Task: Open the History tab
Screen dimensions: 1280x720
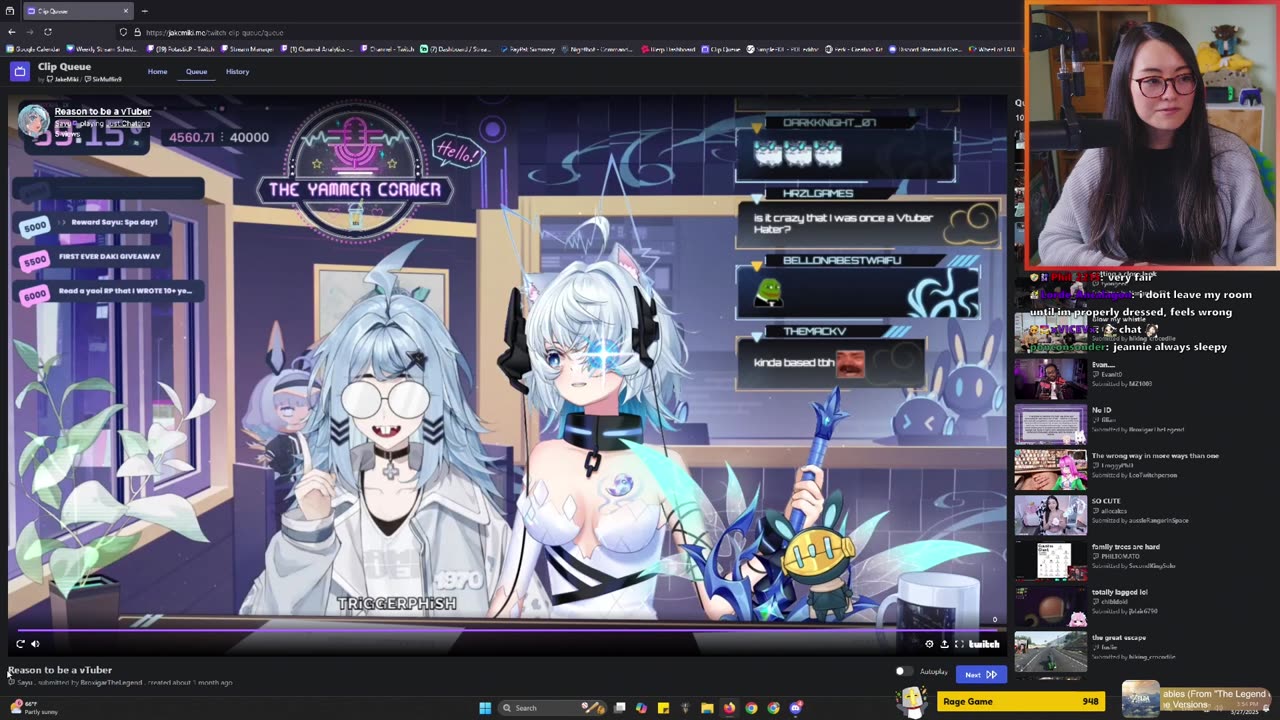Action: [237, 72]
